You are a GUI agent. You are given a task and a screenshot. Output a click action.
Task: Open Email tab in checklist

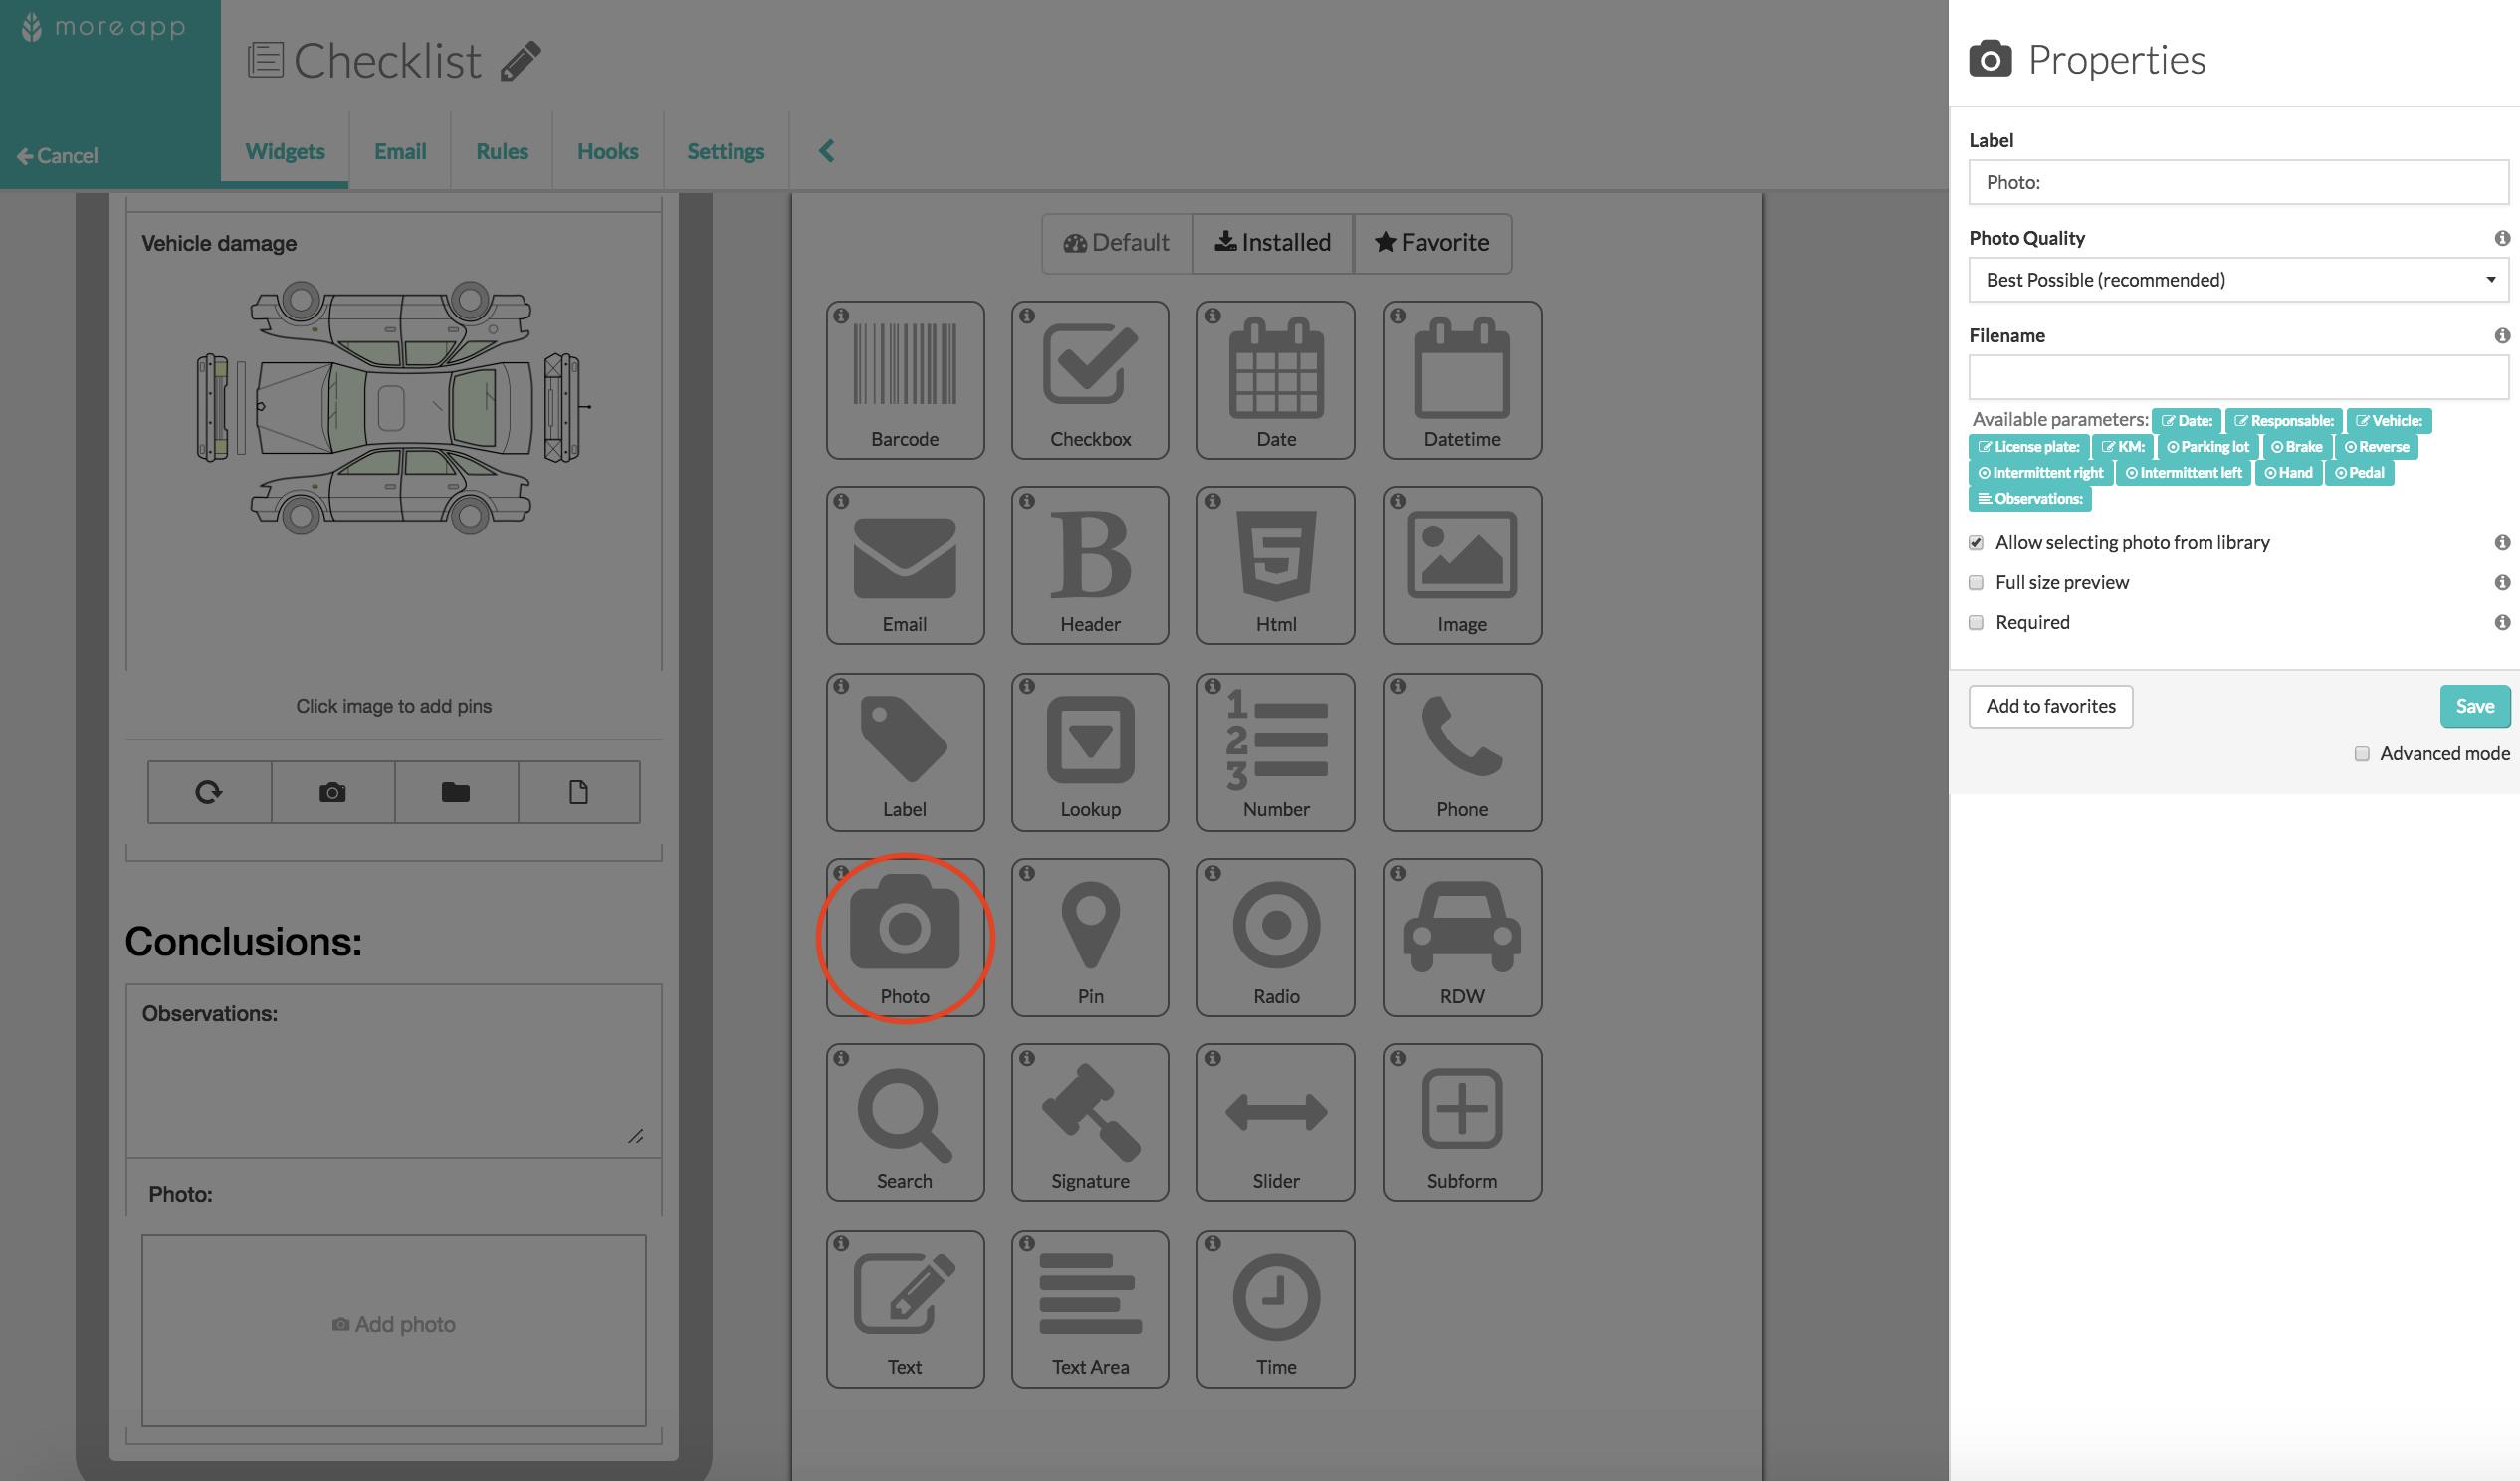pos(398,150)
